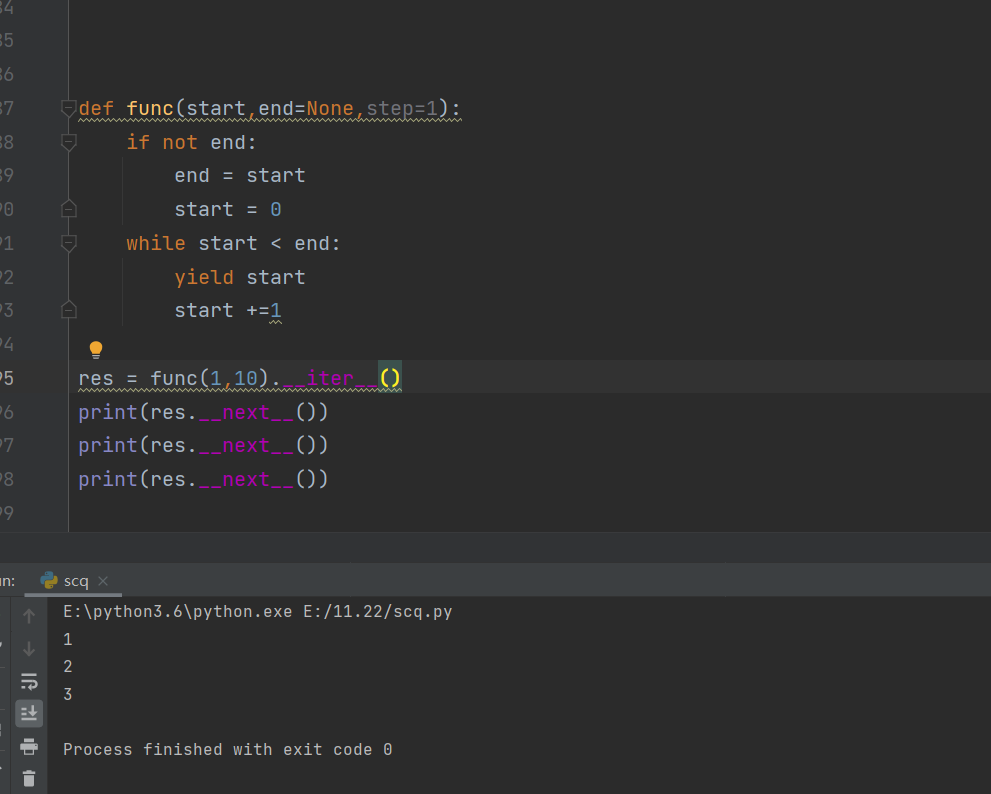Toggle Scroll to End in console

click(x=29, y=712)
